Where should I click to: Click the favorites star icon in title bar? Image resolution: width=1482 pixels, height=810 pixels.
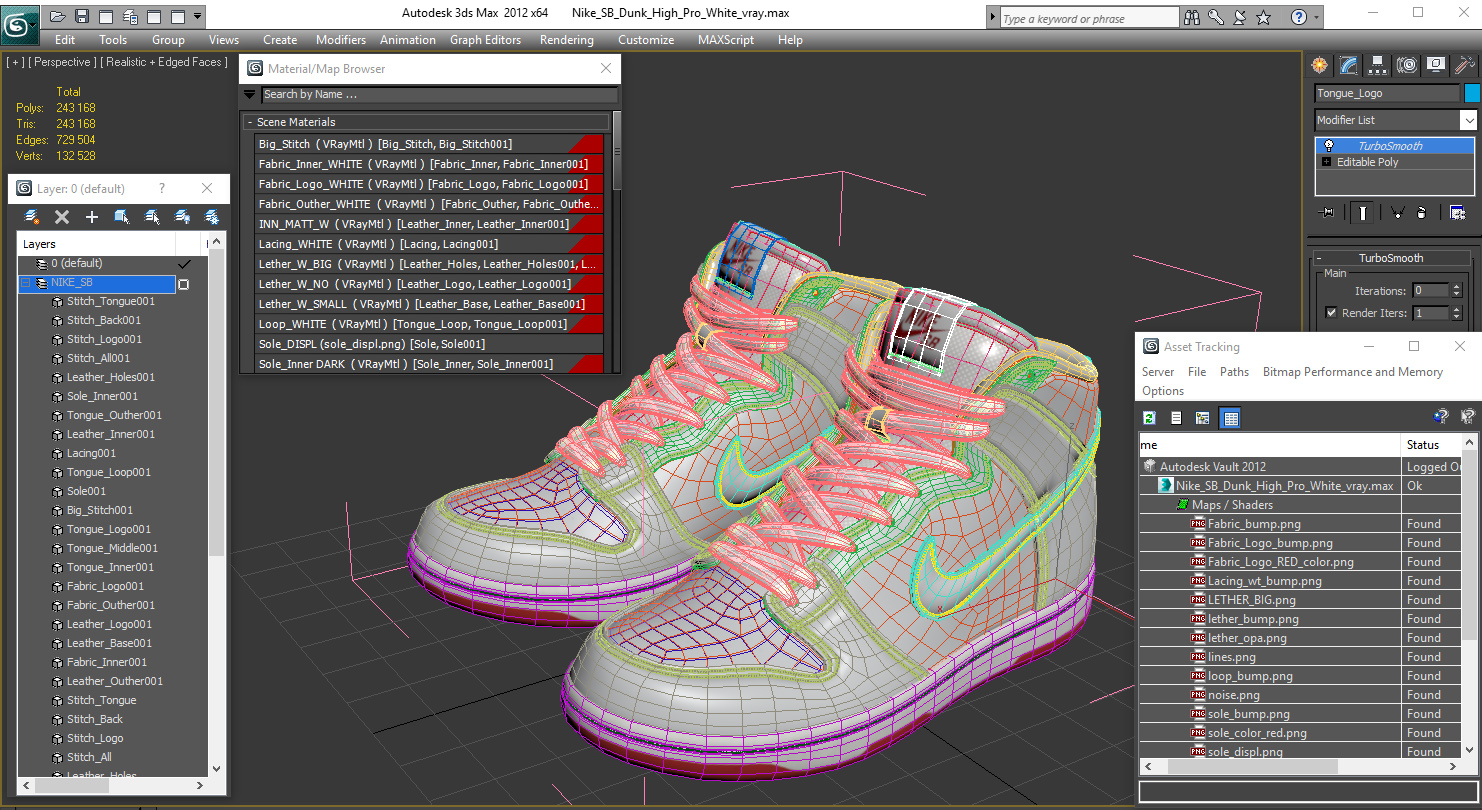click(x=1263, y=17)
